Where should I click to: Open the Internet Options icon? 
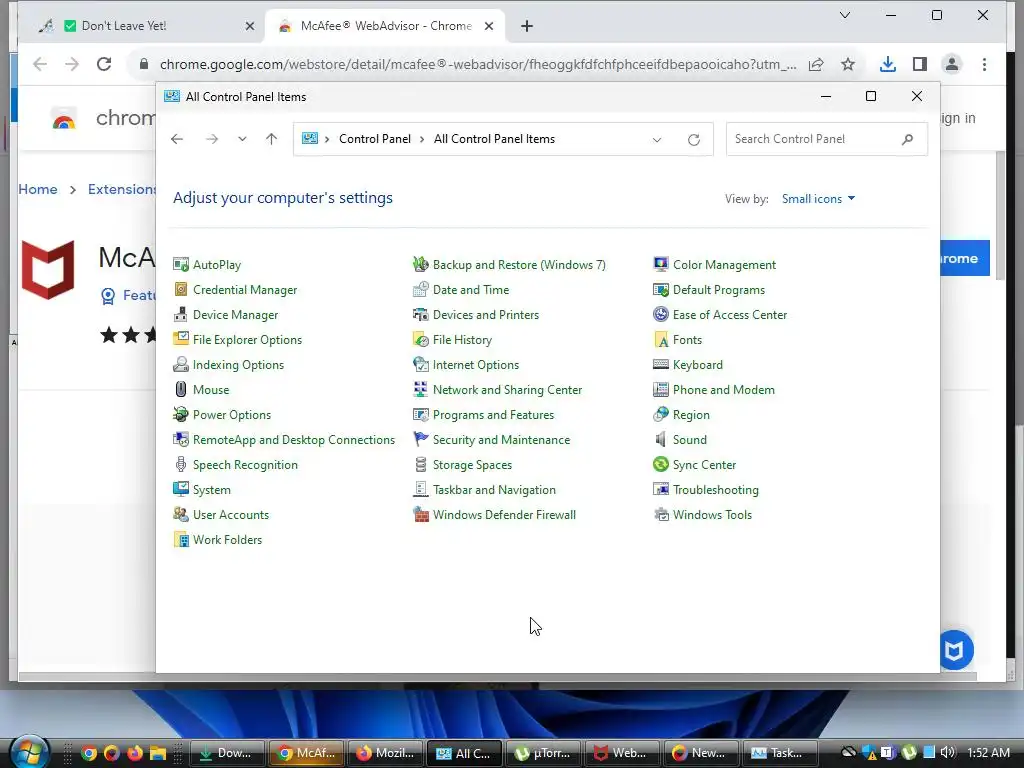pos(421,364)
